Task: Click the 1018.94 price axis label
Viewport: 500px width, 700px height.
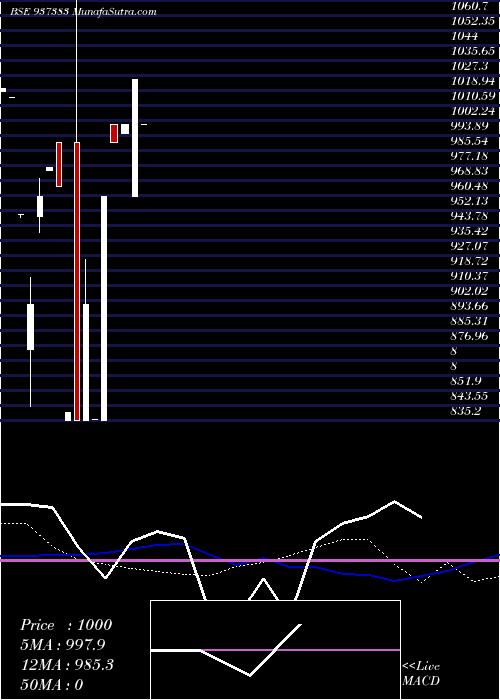Action: pos(471,81)
